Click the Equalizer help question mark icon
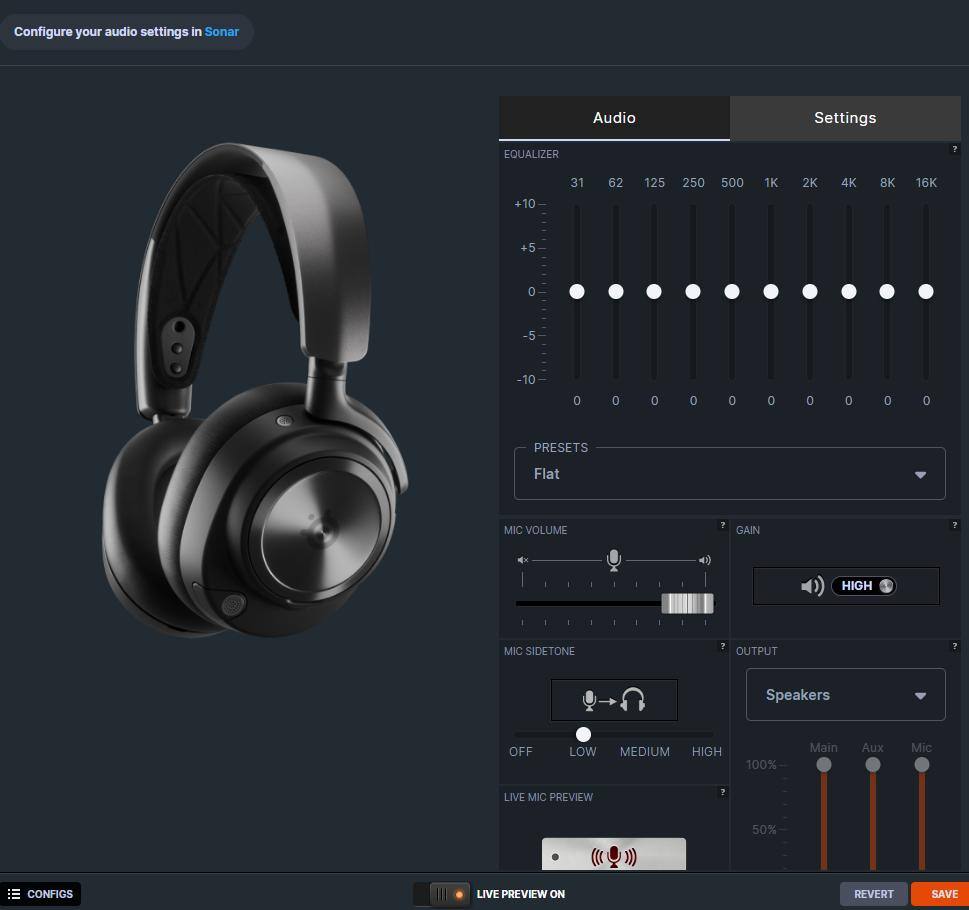Image resolution: width=969 pixels, height=910 pixels. (x=954, y=149)
